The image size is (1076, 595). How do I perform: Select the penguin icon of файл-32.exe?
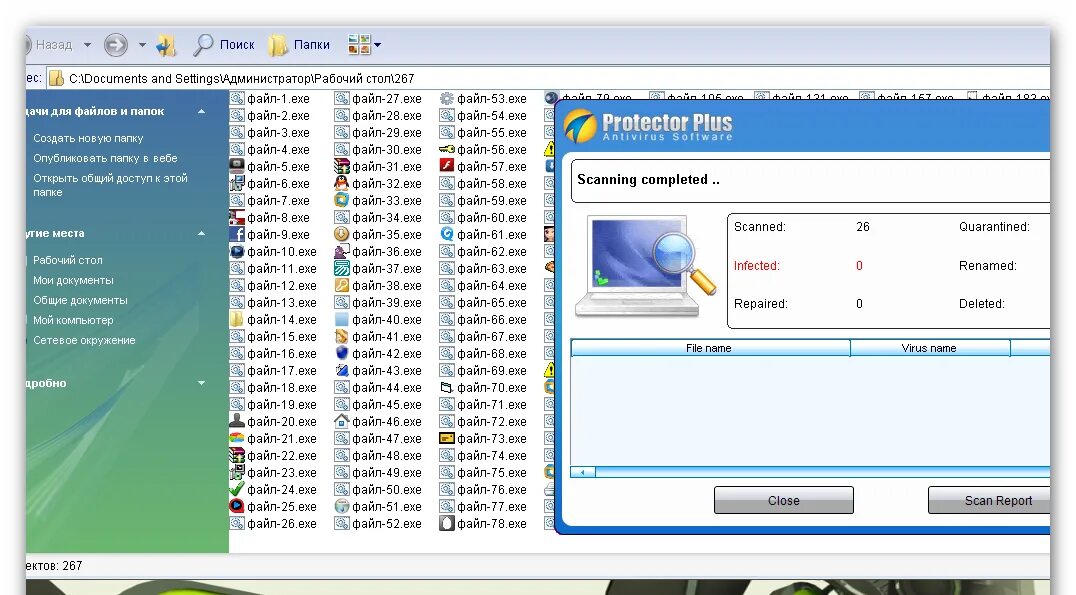tap(342, 183)
